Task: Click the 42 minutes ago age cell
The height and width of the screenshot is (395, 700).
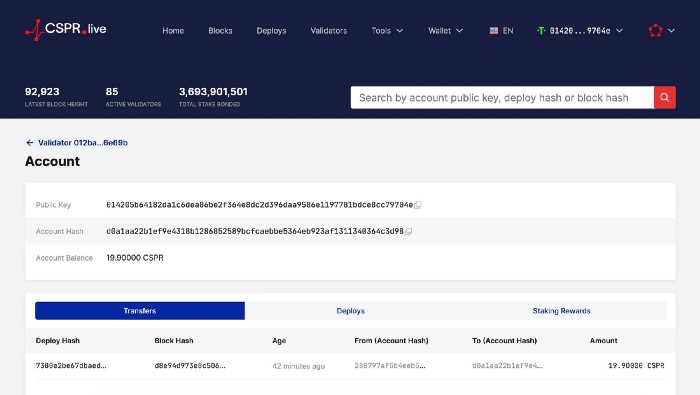Action: click(x=299, y=366)
